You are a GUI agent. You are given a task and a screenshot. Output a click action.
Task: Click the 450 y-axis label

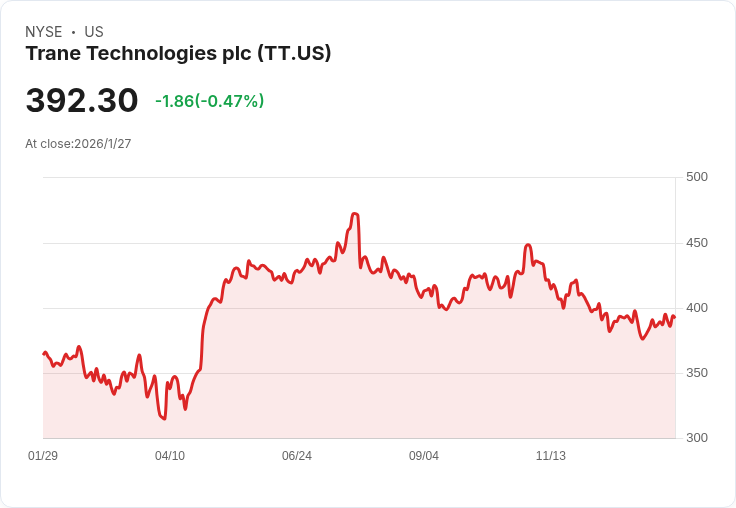point(697,243)
